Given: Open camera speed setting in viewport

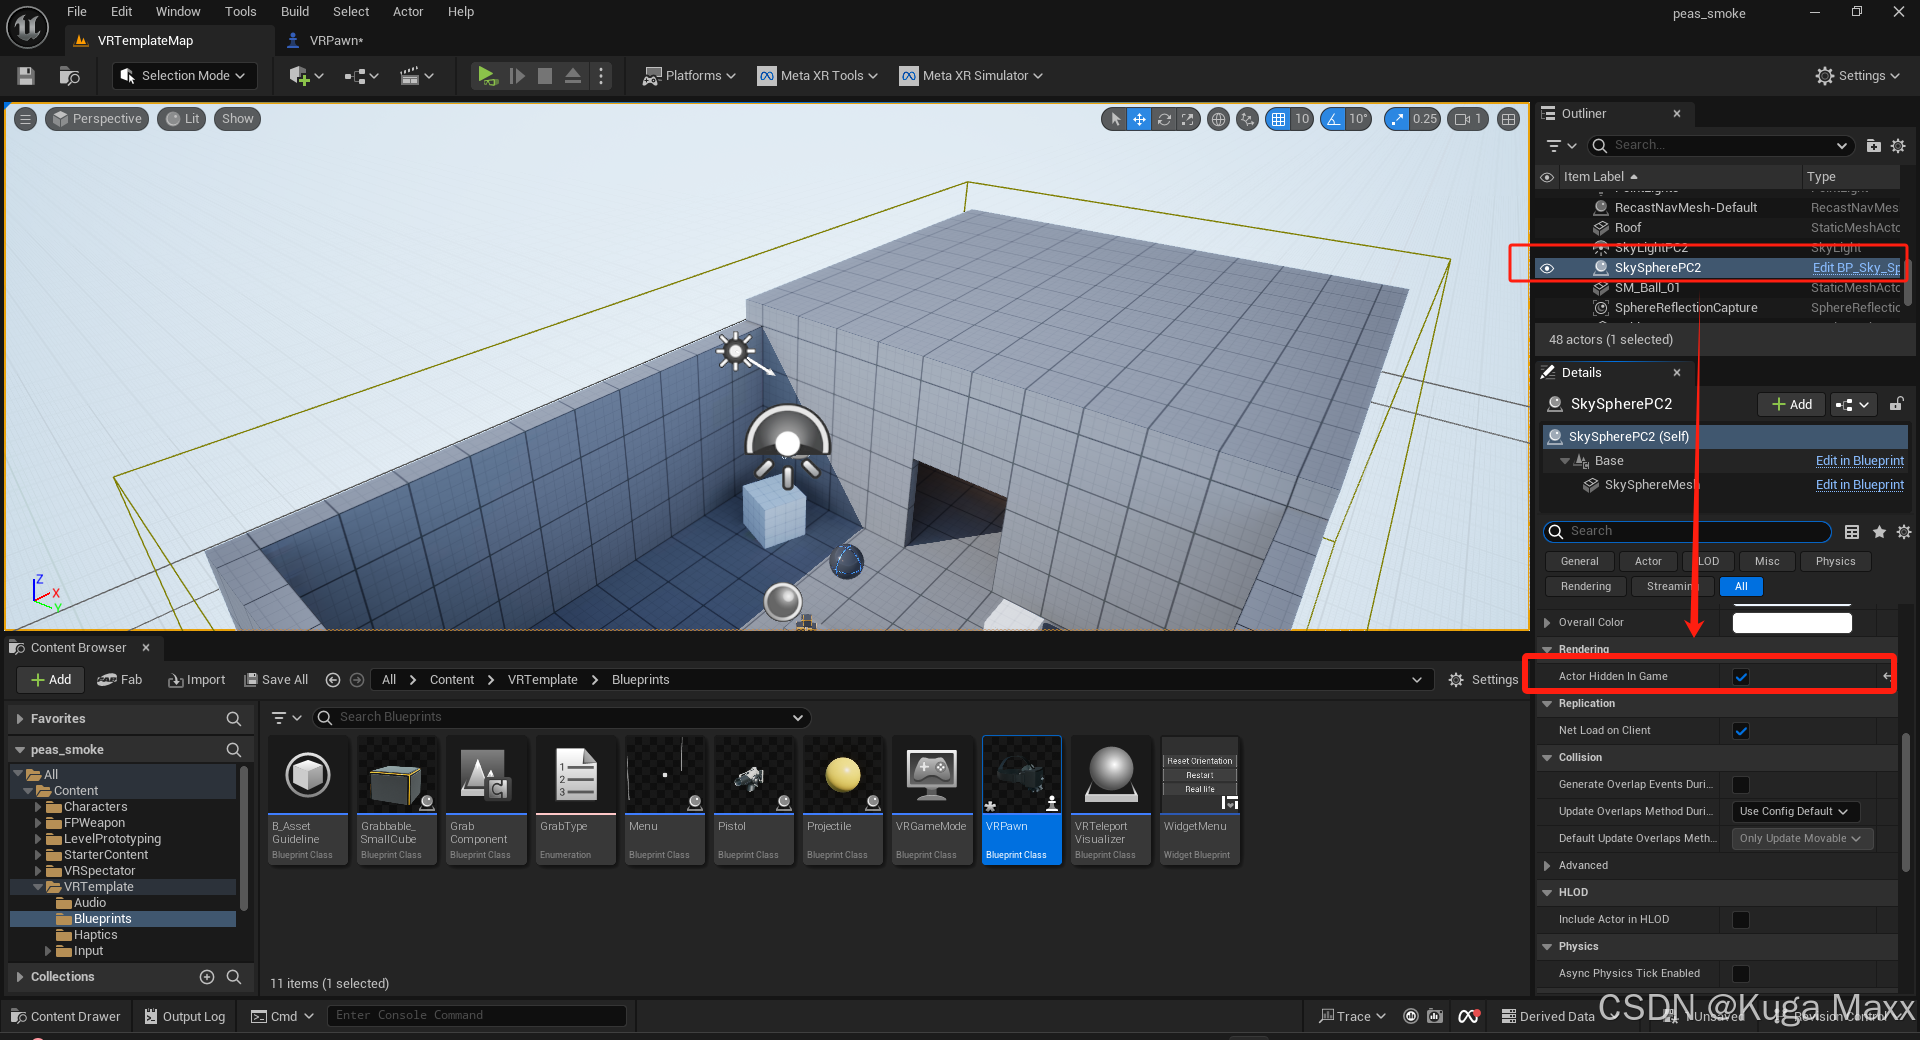Looking at the screenshot, I should click(1467, 119).
